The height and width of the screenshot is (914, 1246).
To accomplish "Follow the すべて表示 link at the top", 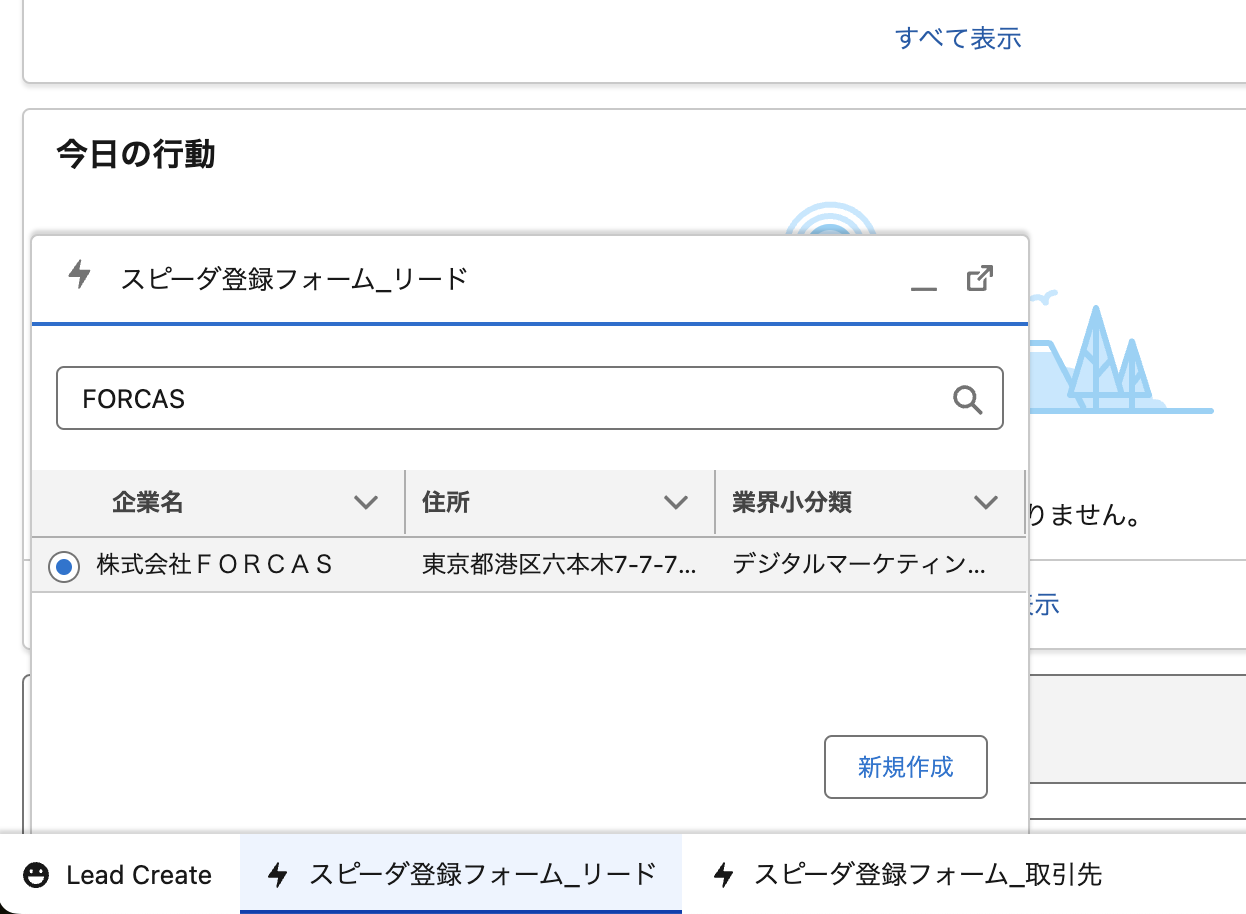I will (x=957, y=39).
